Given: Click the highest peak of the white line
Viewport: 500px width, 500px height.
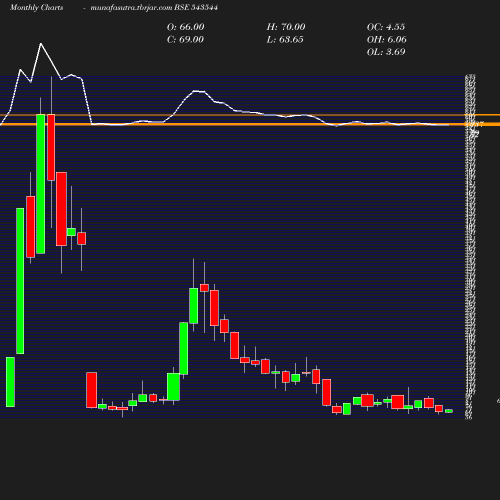Looking at the screenshot, I should 41,44.
